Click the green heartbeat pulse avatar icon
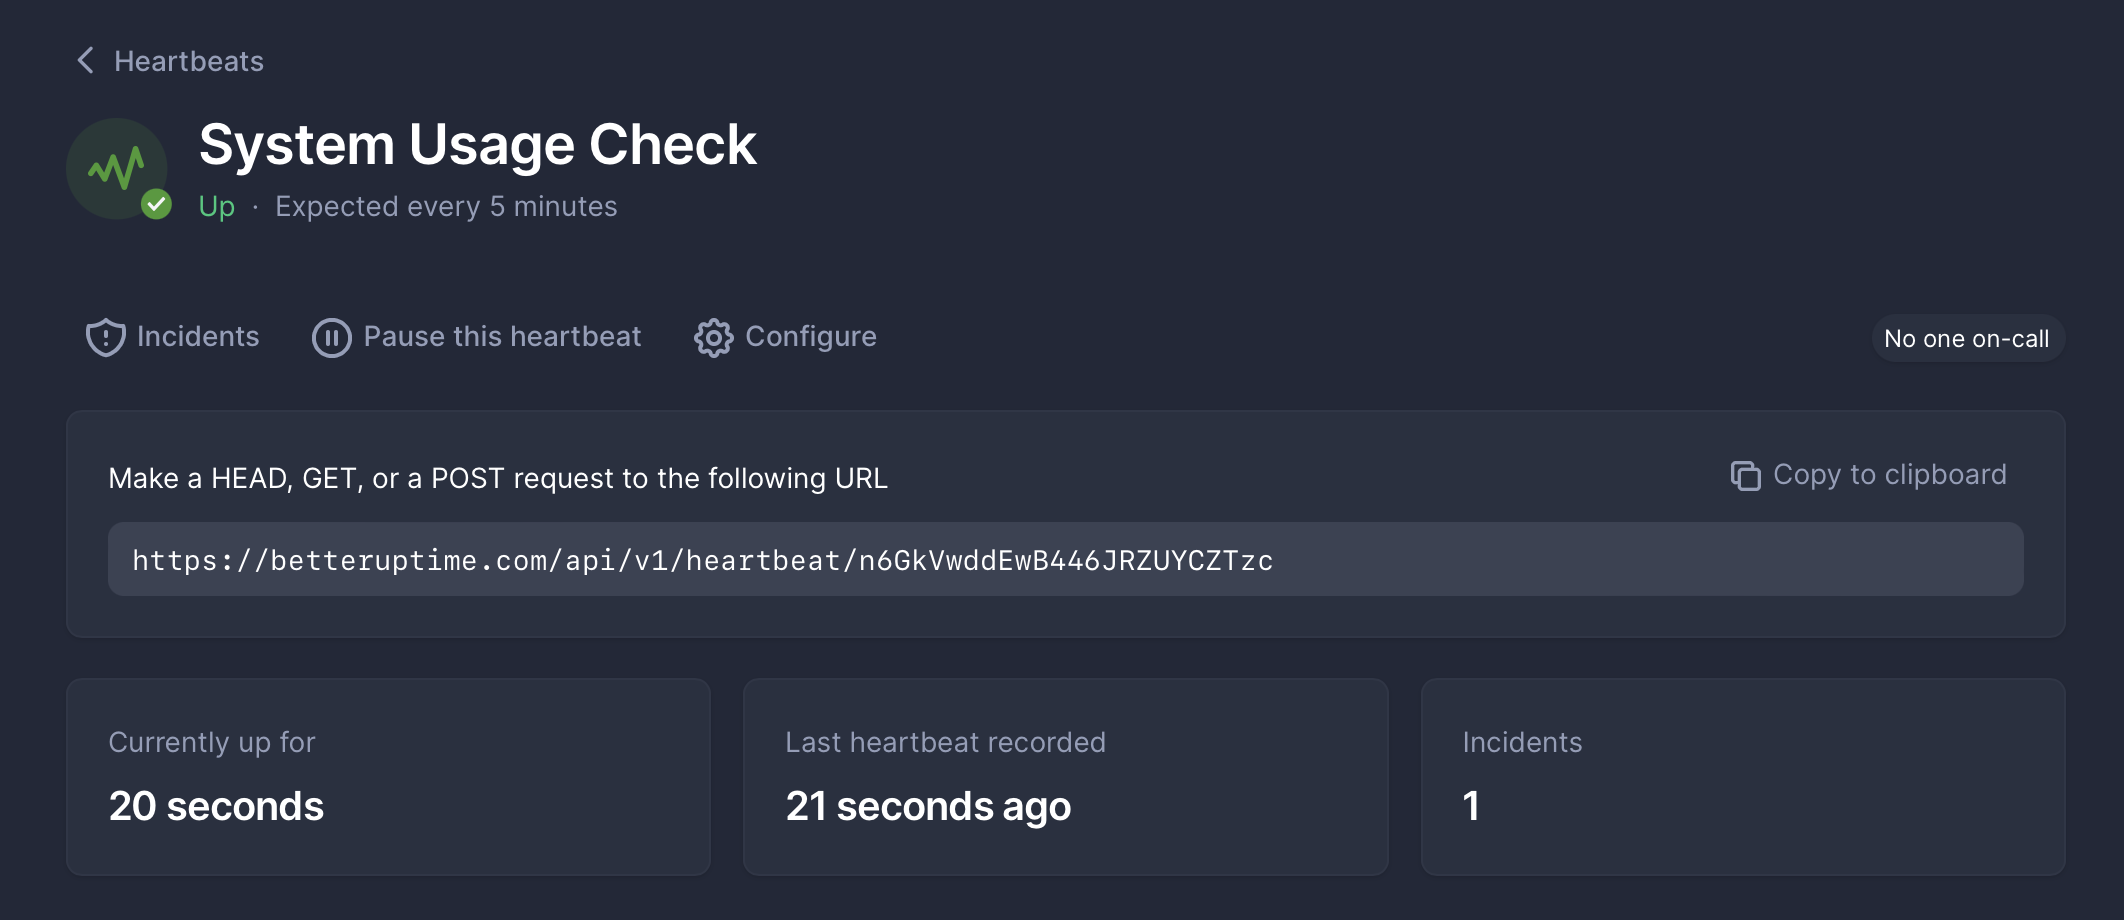The height and width of the screenshot is (920, 2124). (x=116, y=168)
